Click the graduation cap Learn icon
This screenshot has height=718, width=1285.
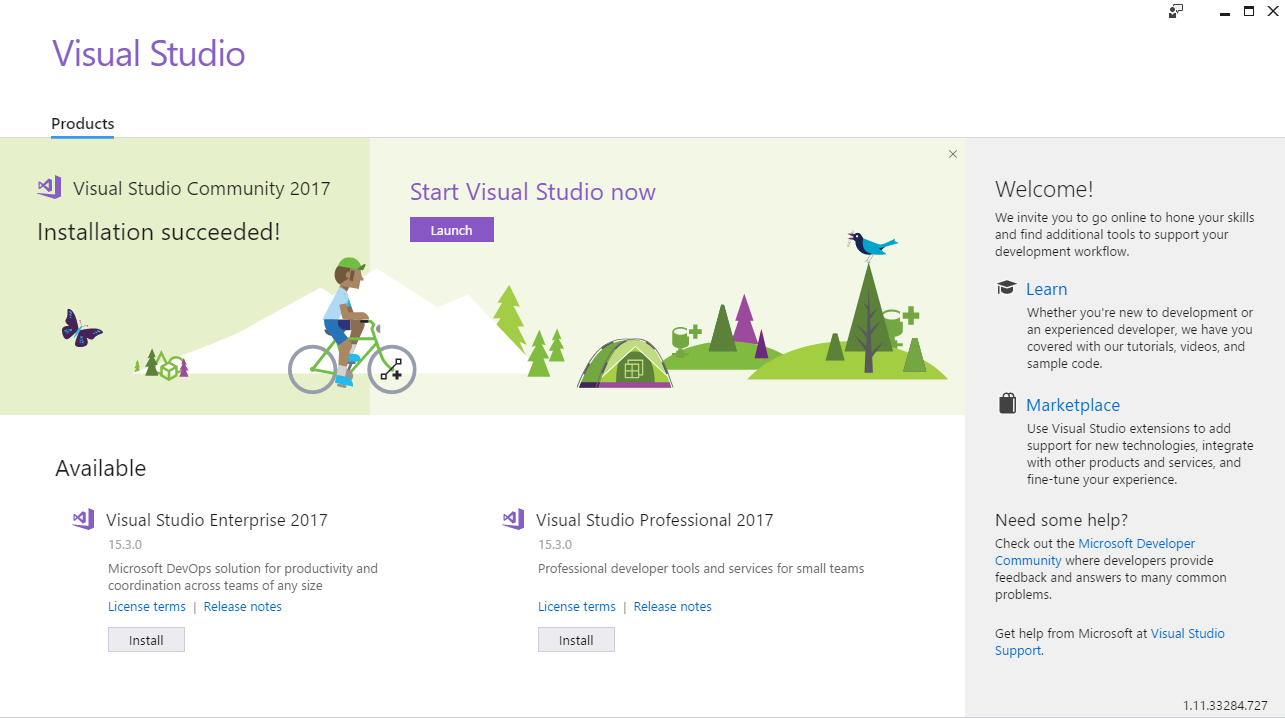tap(1007, 288)
